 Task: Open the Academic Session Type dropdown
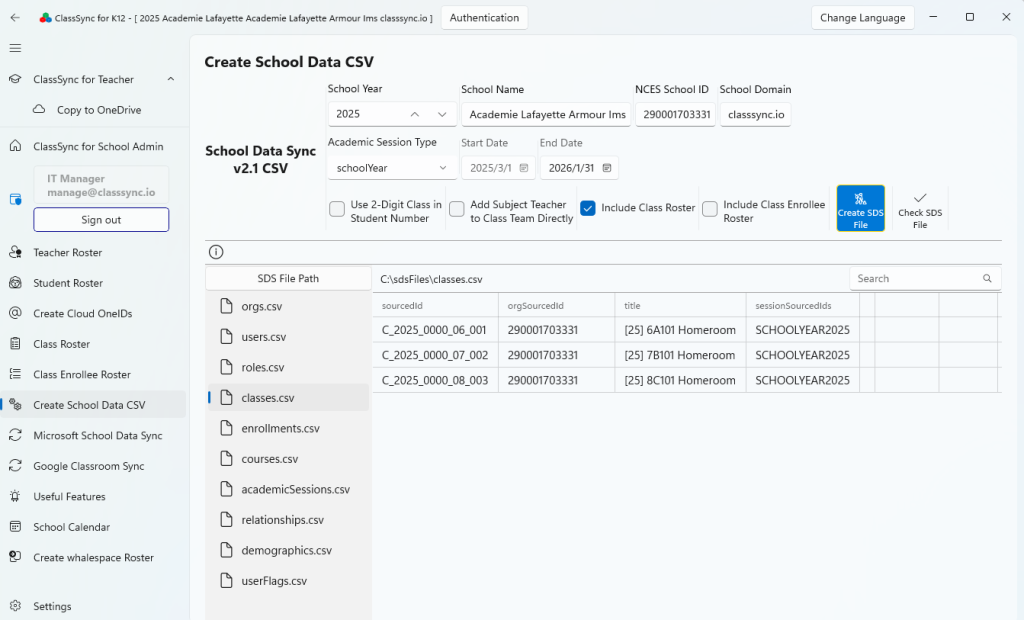click(391, 168)
